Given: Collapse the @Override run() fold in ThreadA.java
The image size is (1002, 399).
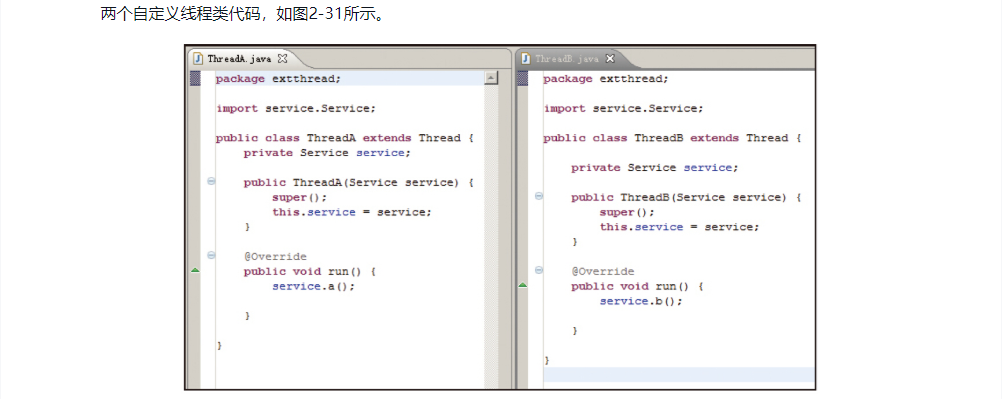Looking at the screenshot, I should 212,256.
